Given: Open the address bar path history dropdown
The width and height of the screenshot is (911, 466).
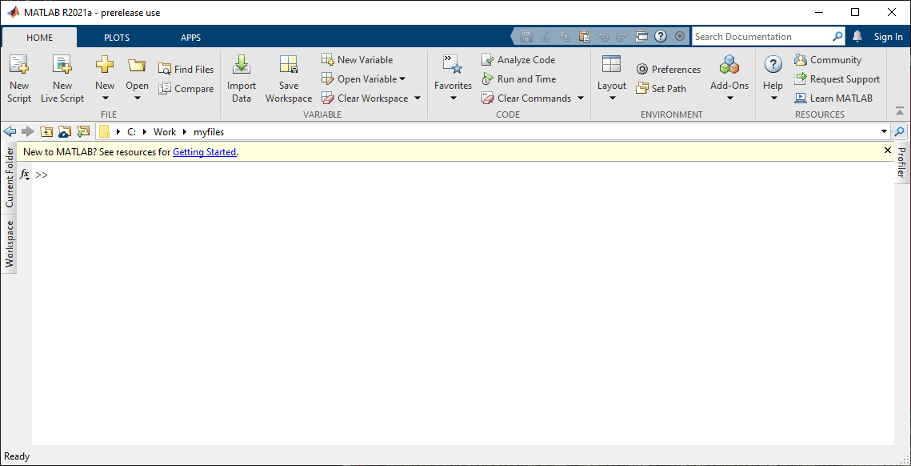Looking at the screenshot, I should pyautogui.click(x=884, y=132).
